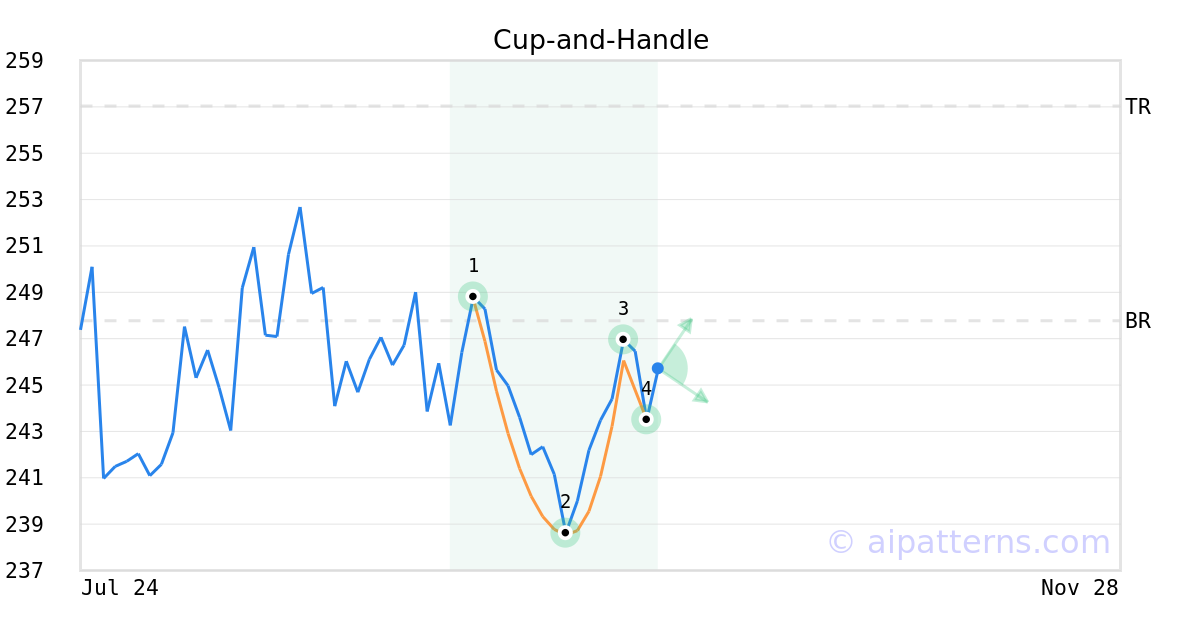Click the TR label on right edge
Viewport: 1200px width, 630px height.
click(1138, 107)
